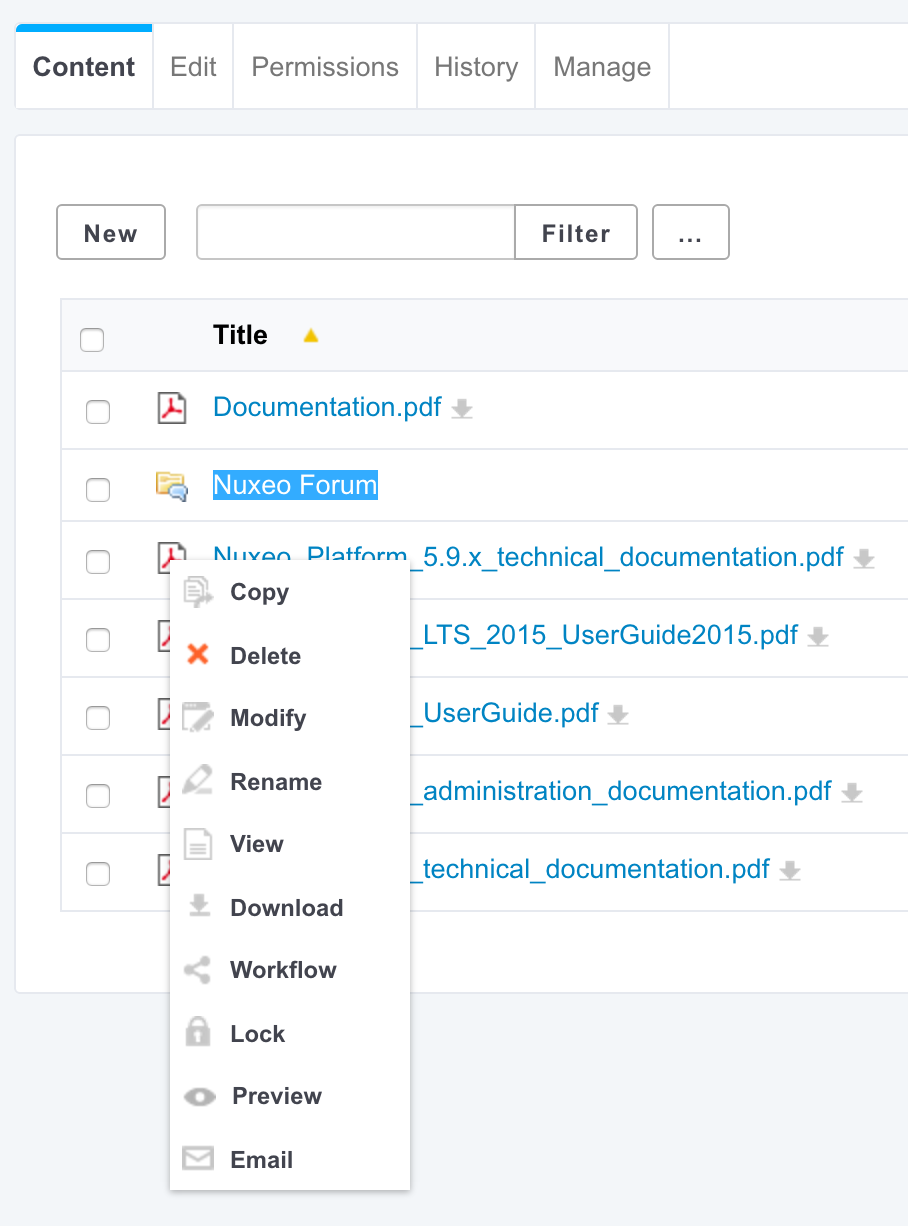908x1226 pixels.
Task: Switch to the Permissions tab
Action: tap(325, 67)
